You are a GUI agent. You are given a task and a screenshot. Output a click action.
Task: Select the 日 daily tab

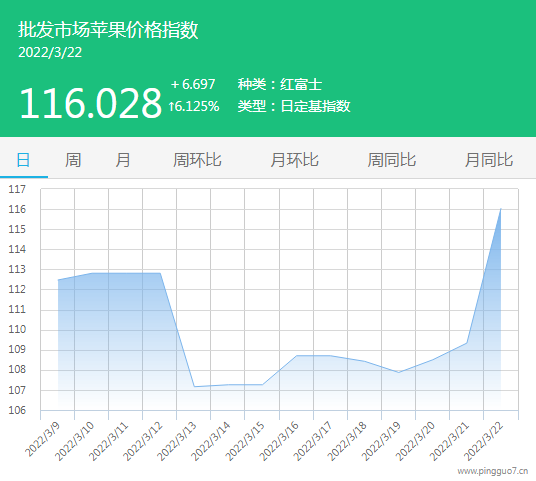pyautogui.click(x=23, y=160)
